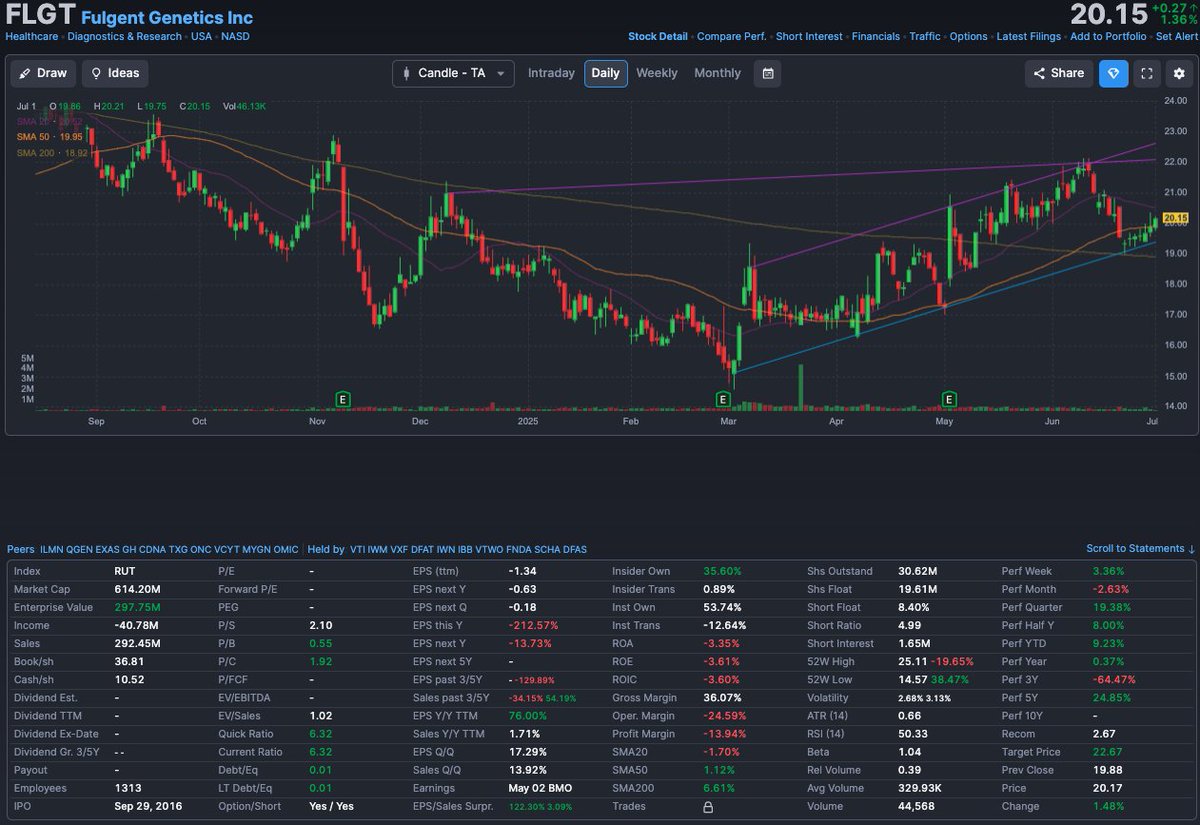Screen dimensions: 1200x825
Task: Switch chart to Intraday timeframe
Action: tap(551, 73)
